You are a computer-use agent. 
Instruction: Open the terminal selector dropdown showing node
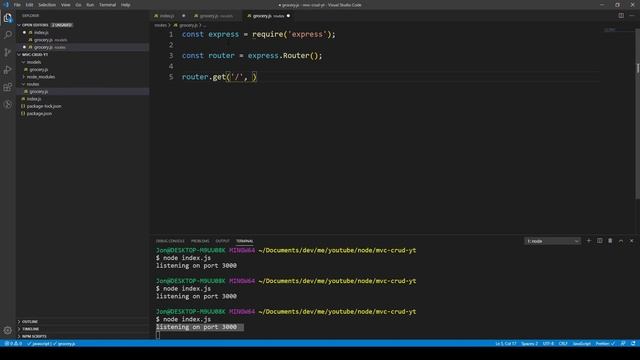point(552,241)
